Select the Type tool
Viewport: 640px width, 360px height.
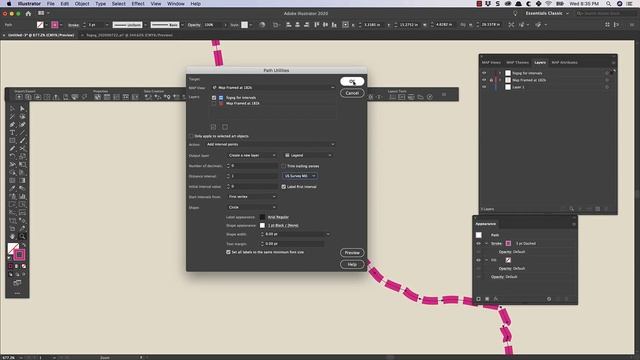(x=12, y=133)
